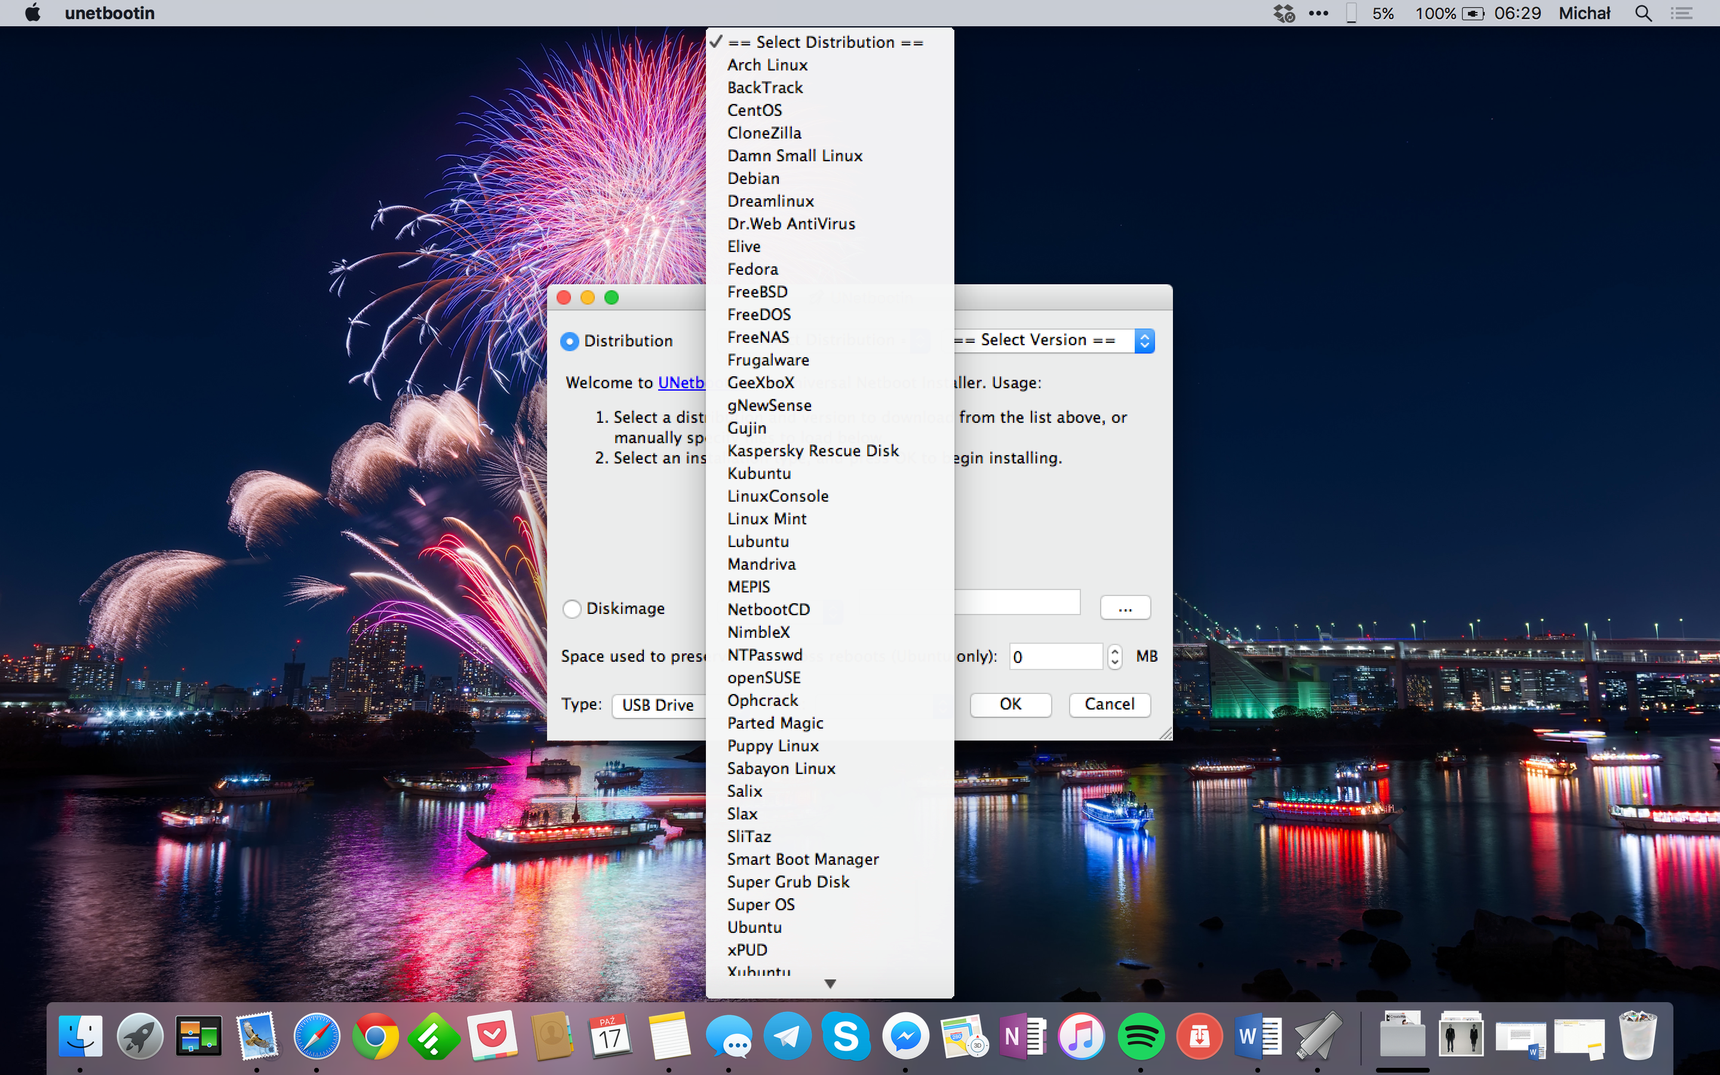The image size is (1720, 1075).
Task: Pick Linux Mint from the list
Action: tap(830, 518)
